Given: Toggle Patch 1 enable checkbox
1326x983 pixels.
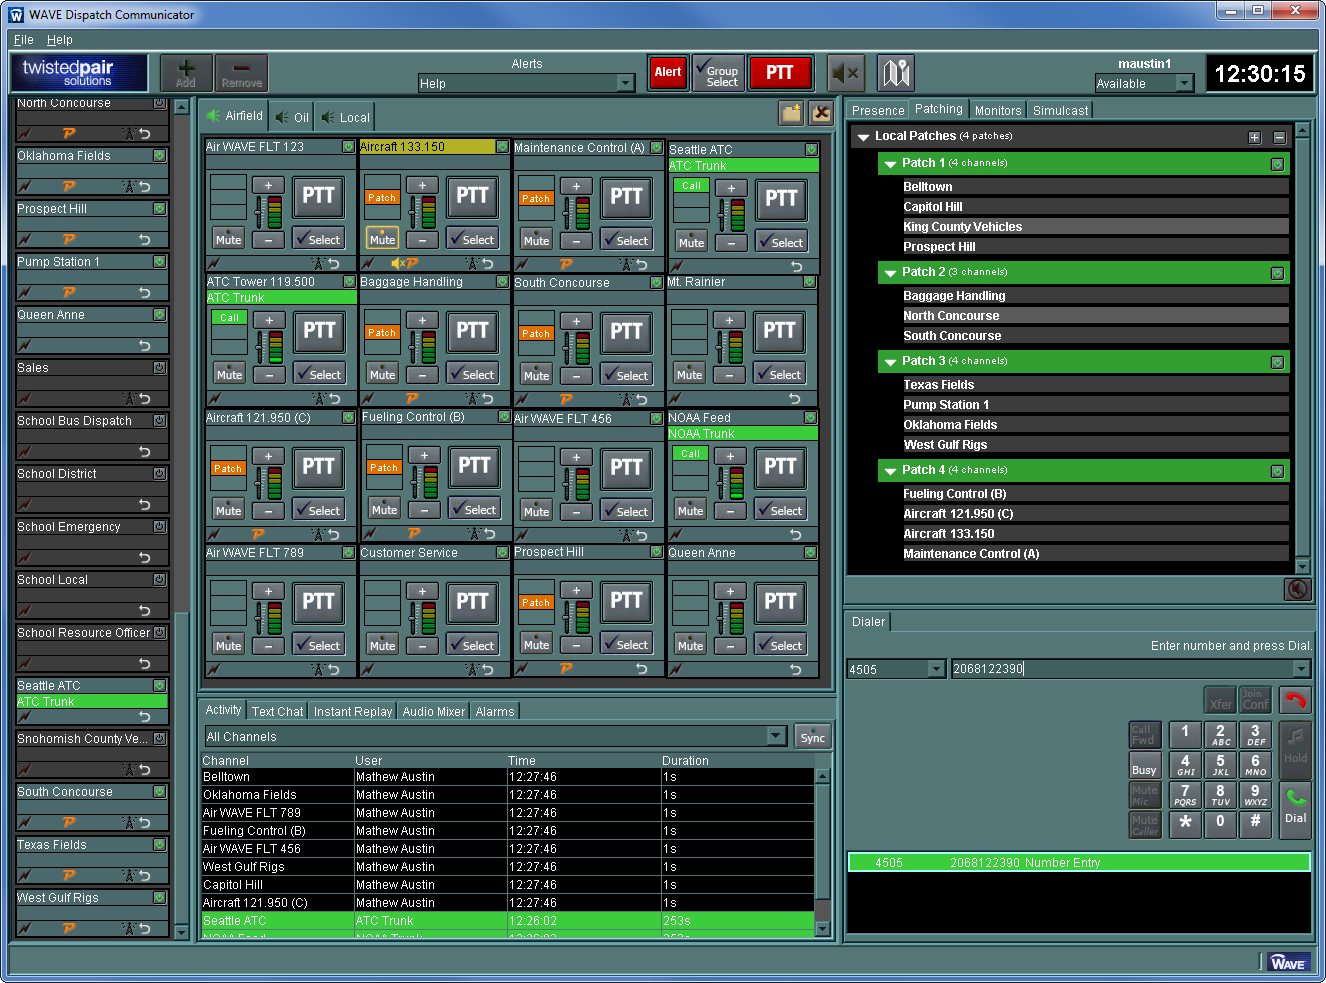Looking at the screenshot, I should click(x=1277, y=164).
